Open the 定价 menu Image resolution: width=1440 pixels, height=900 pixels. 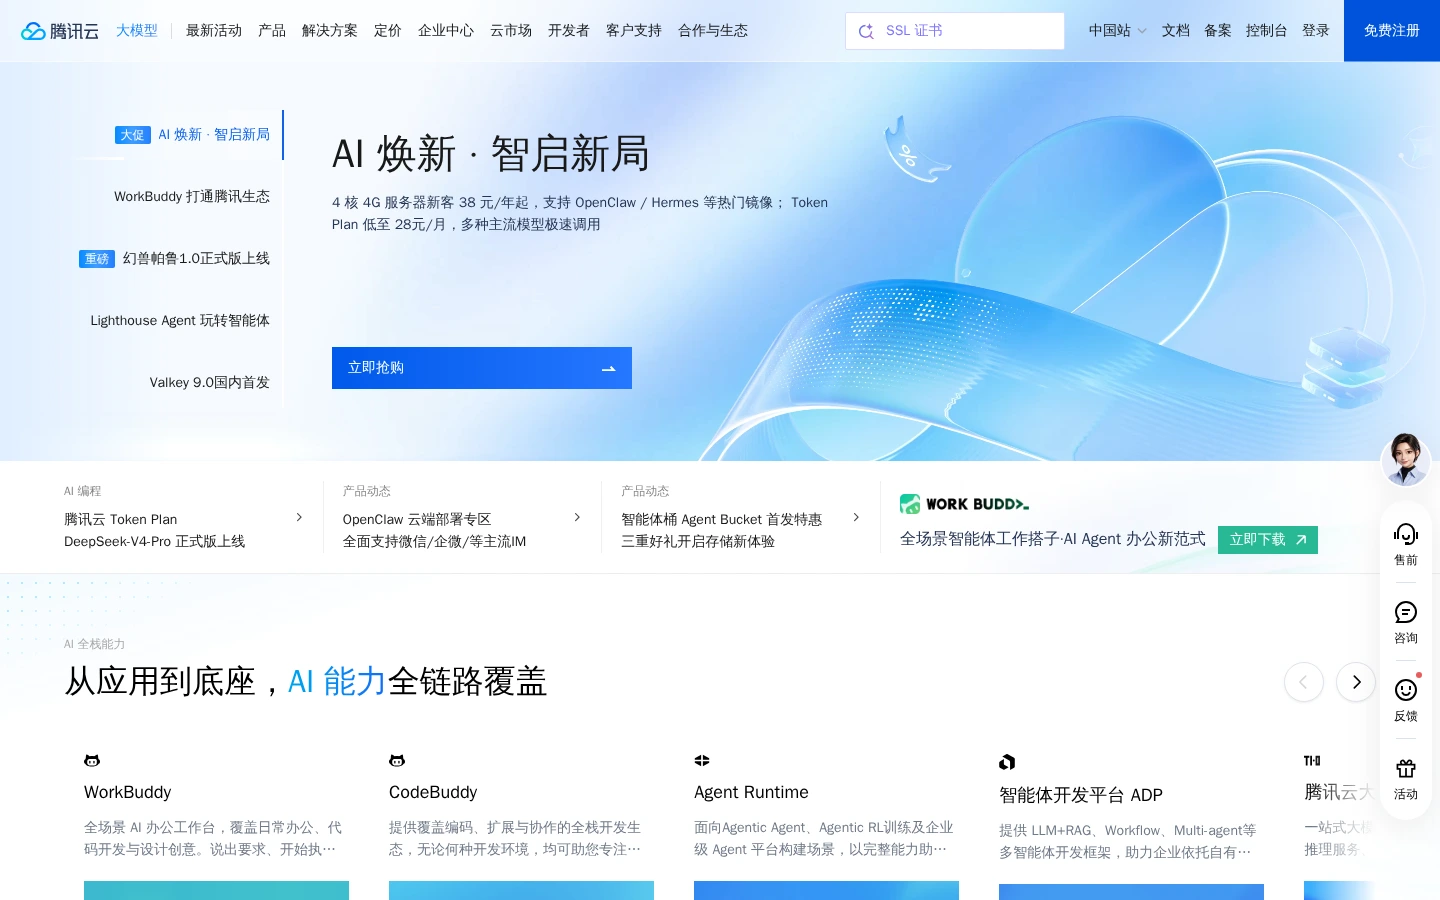pos(388,31)
